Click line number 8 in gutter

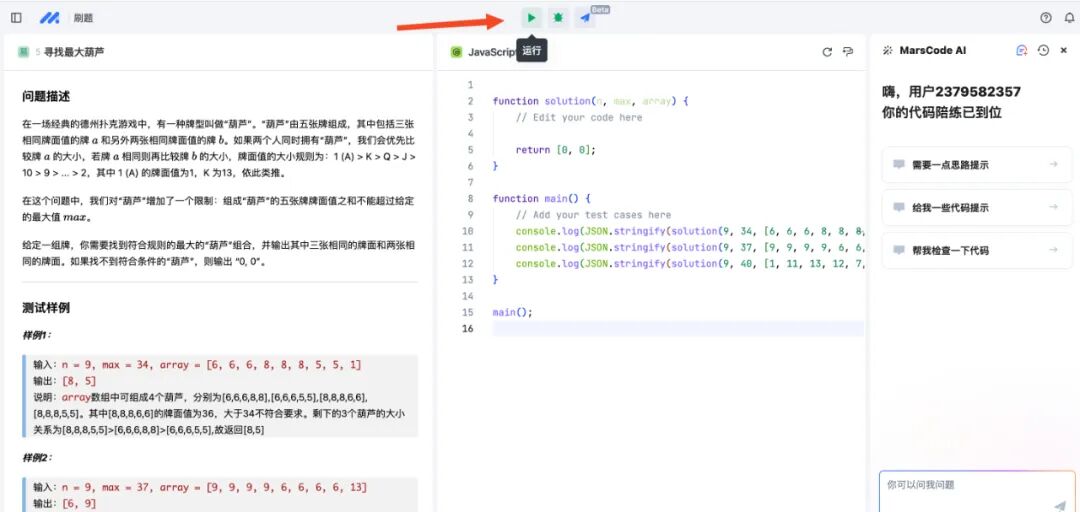point(470,198)
